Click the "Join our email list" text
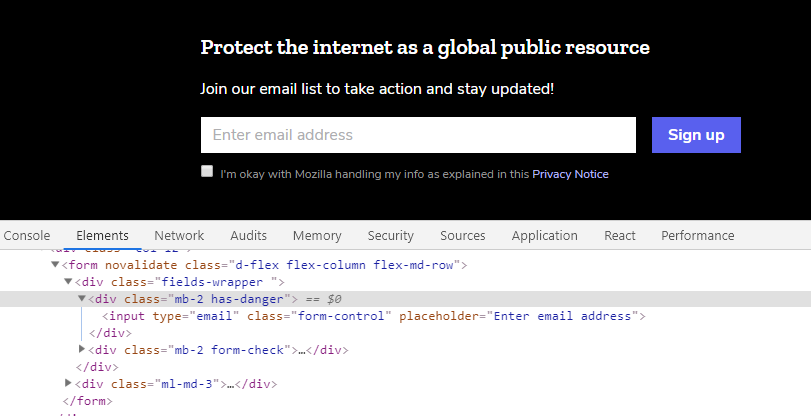 (377, 89)
